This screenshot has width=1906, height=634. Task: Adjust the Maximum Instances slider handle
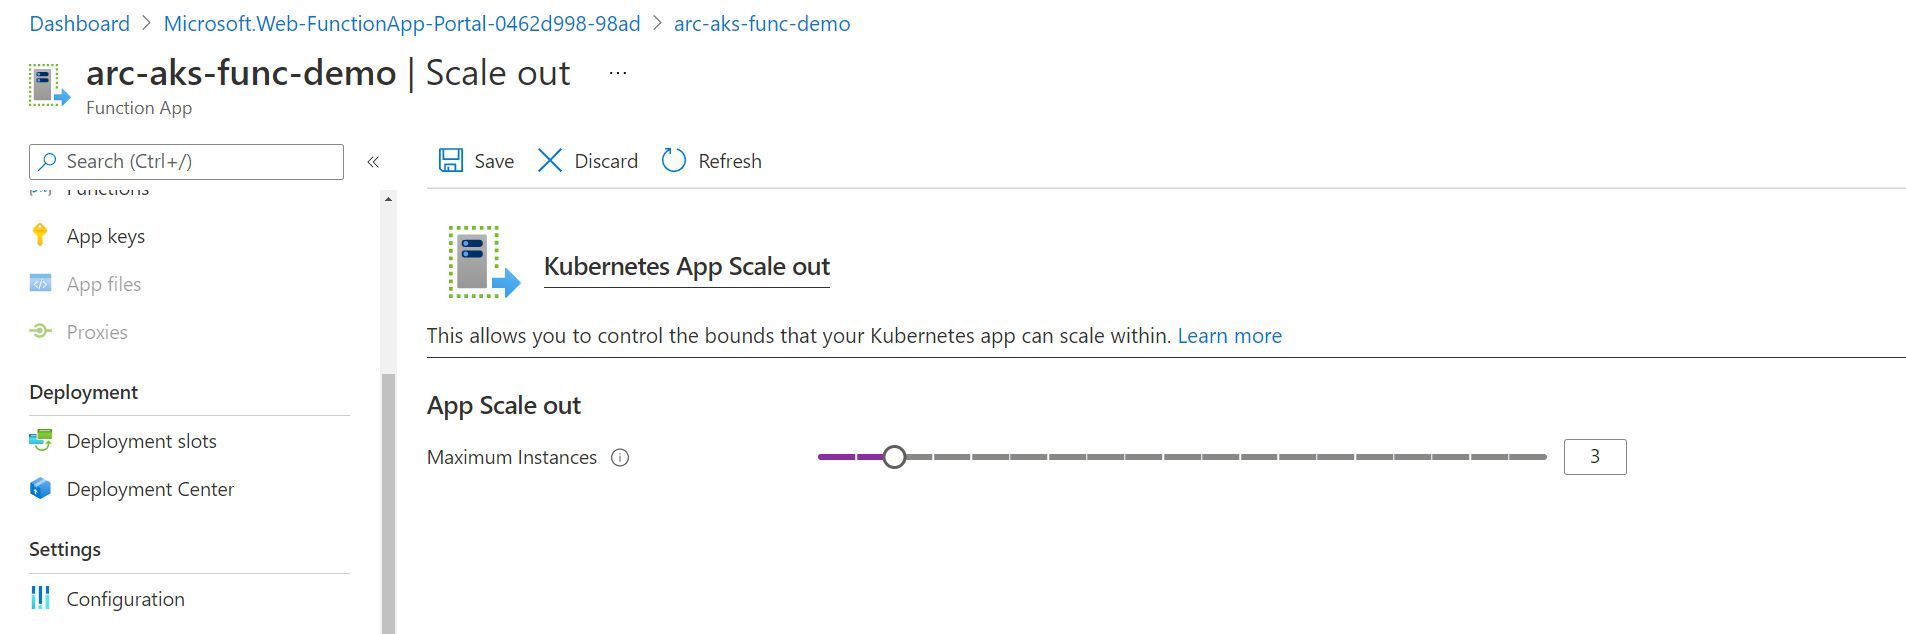point(893,456)
